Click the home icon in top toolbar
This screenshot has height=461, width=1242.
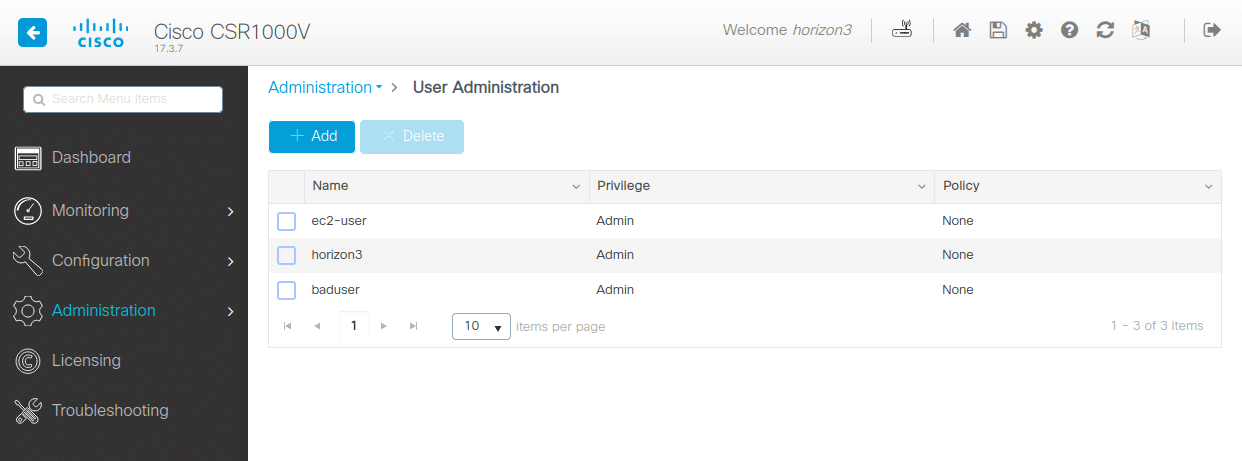pos(962,30)
